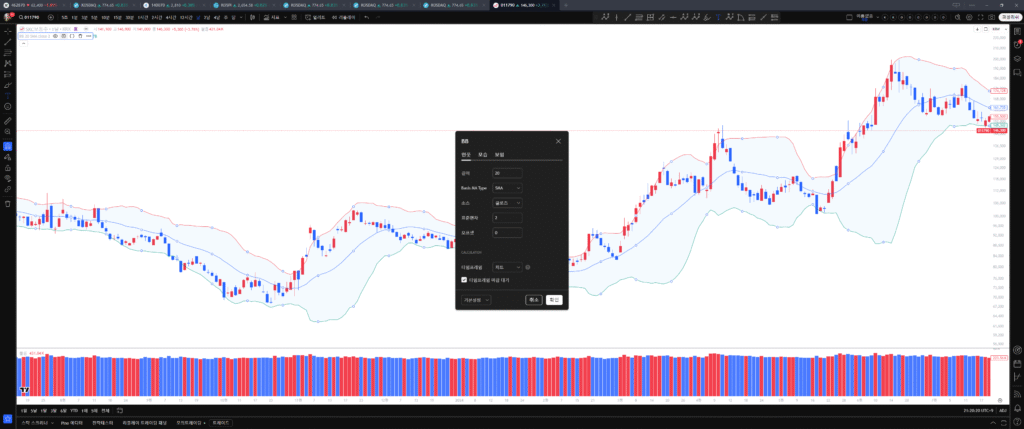Close the BB settings dialog
Viewport: 1024px width, 429px height.
pyautogui.click(x=558, y=141)
